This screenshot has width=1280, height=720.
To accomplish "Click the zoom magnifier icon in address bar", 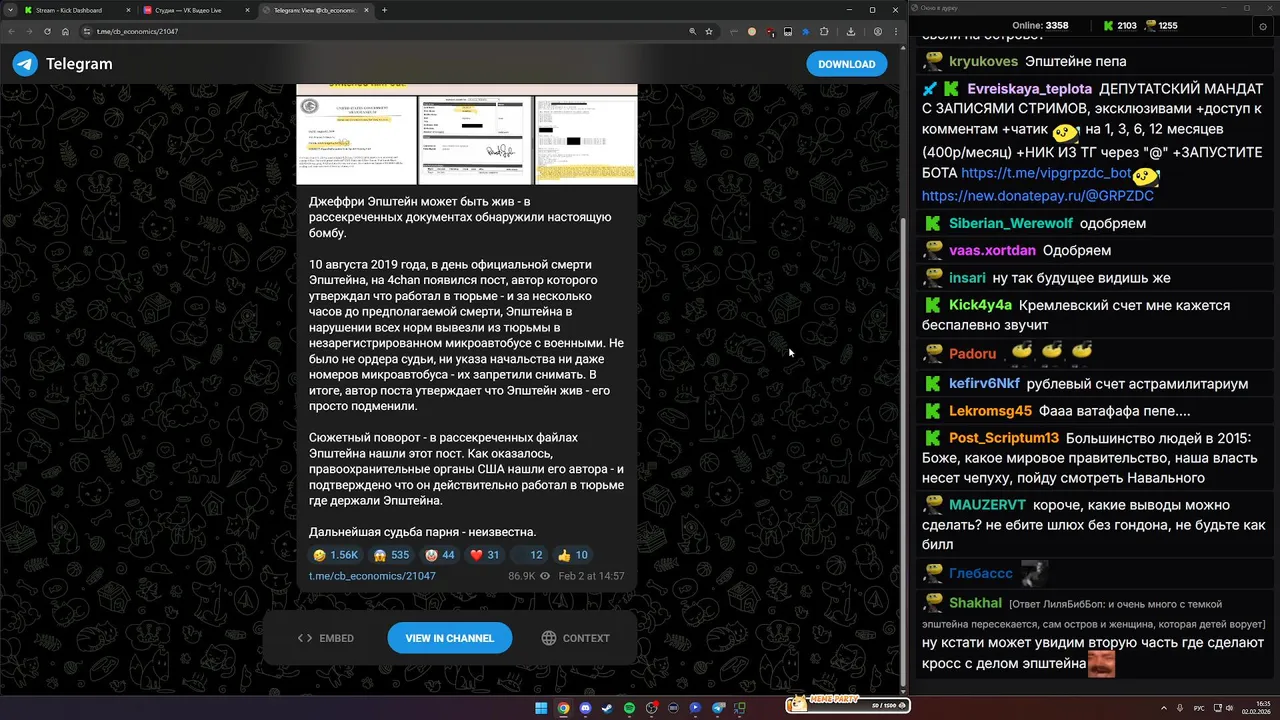I will click(x=693, y=31).
